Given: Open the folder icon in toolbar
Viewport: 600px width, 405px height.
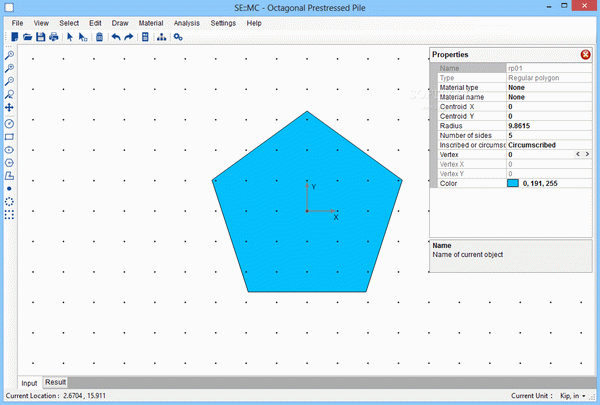Looking at the screenshot, I should tap(28, 37).
